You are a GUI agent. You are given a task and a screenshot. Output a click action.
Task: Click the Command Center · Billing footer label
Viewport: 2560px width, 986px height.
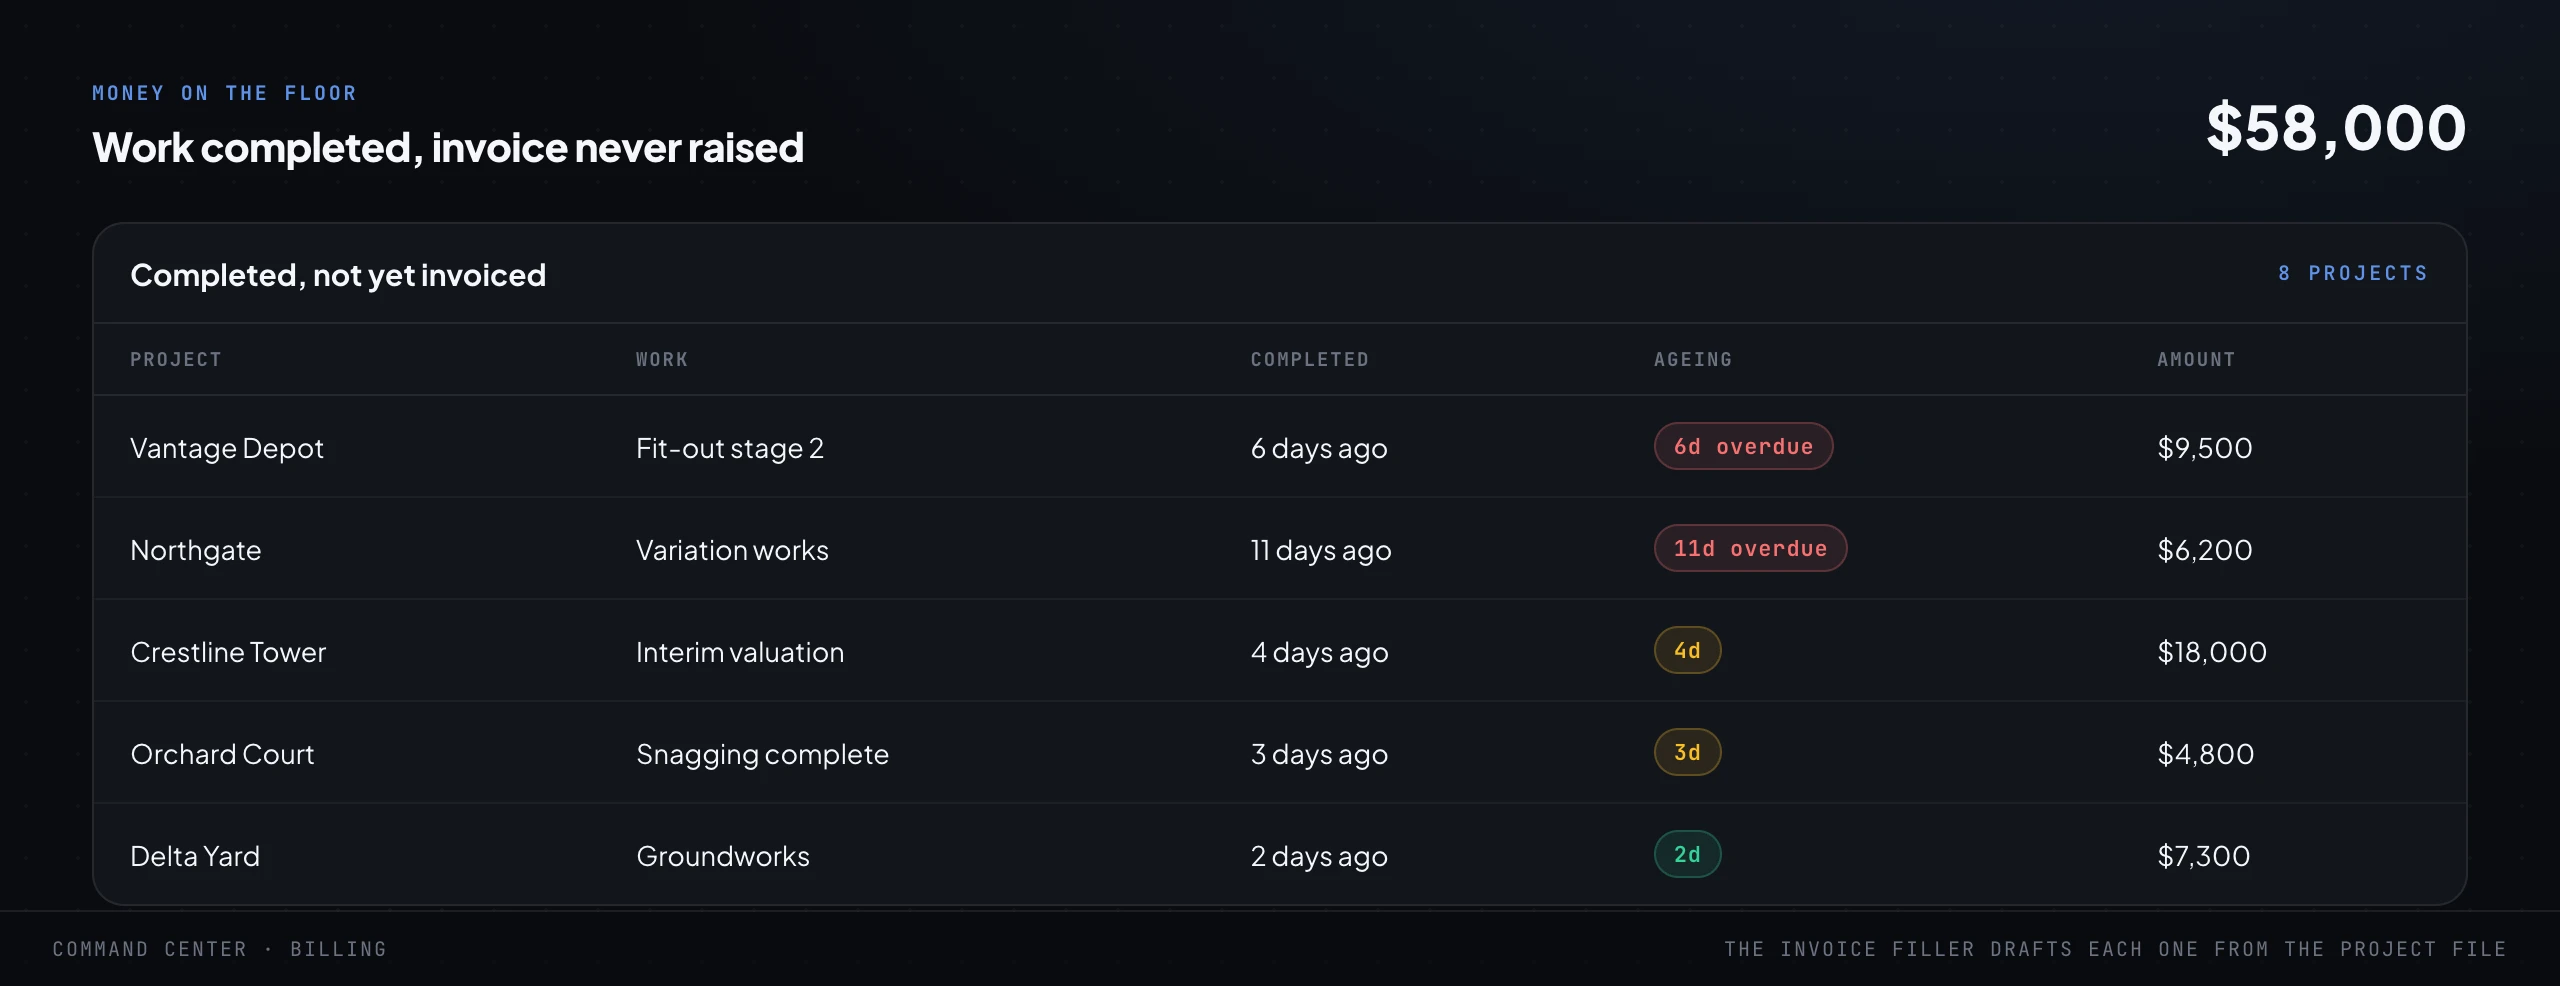[219, 948]
